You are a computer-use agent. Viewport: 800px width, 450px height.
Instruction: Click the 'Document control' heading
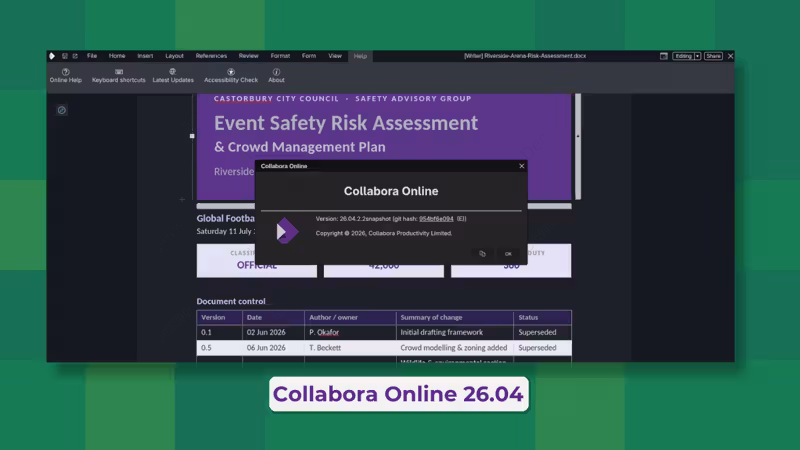tap(231, 301)
